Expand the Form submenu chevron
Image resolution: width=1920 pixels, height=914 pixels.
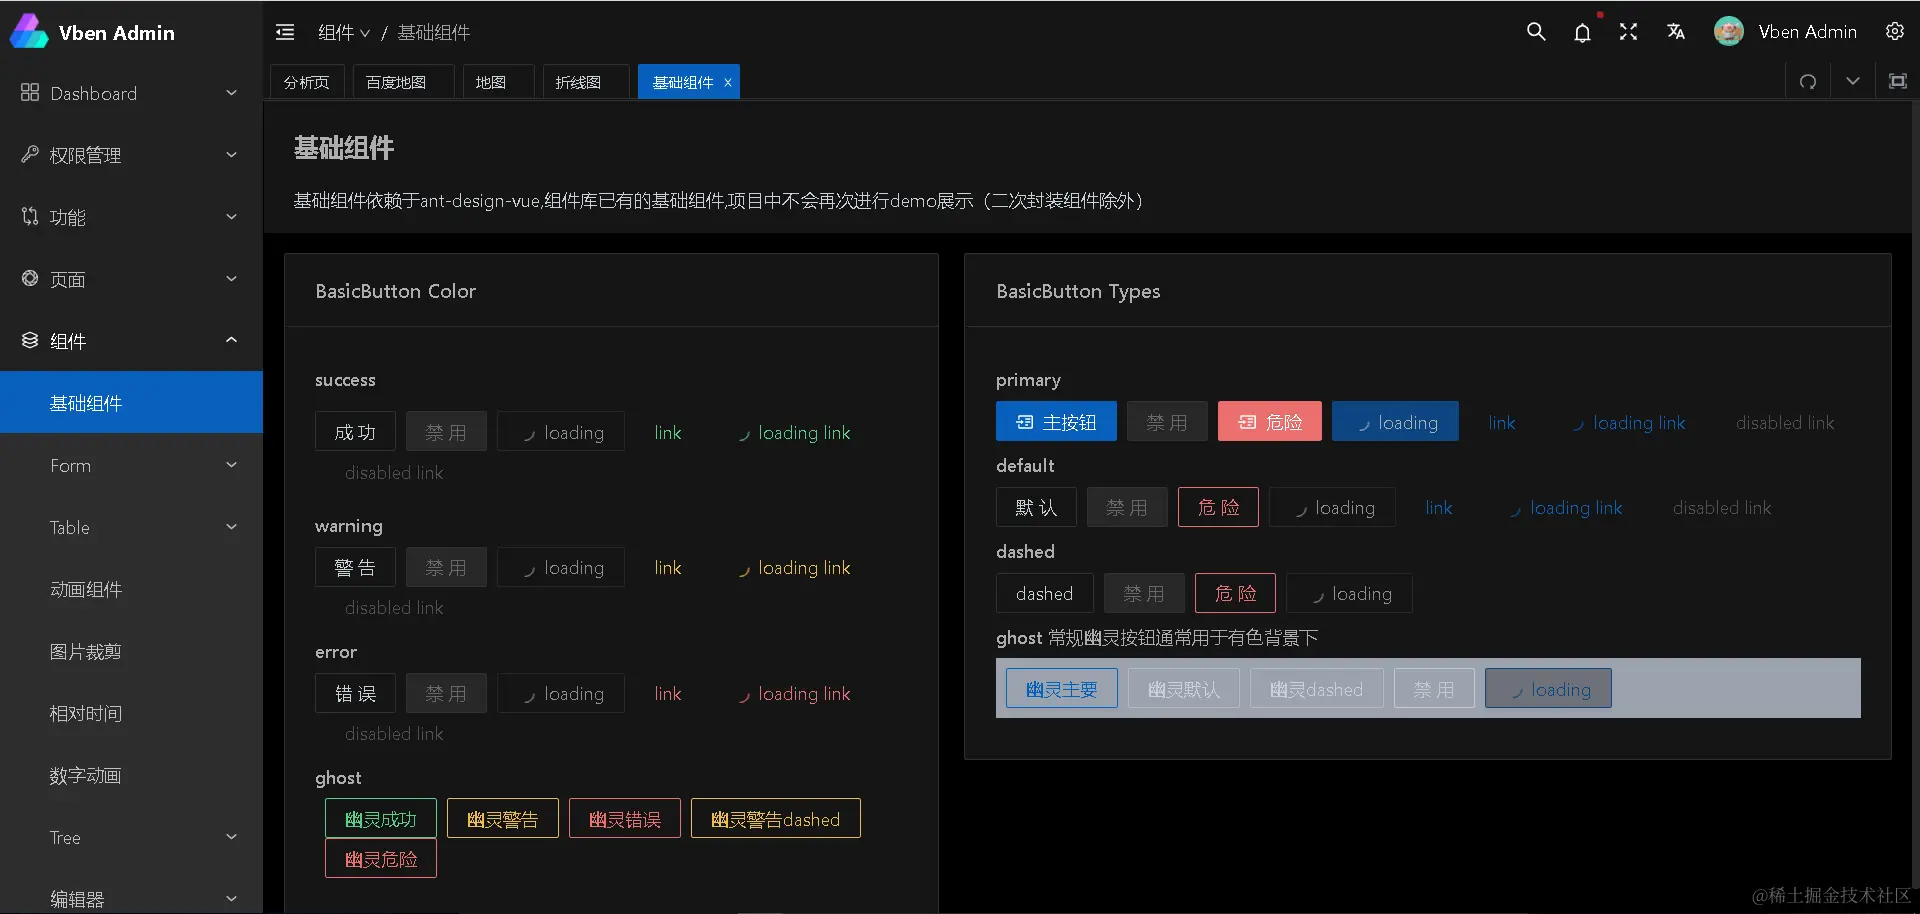point(231,465)
